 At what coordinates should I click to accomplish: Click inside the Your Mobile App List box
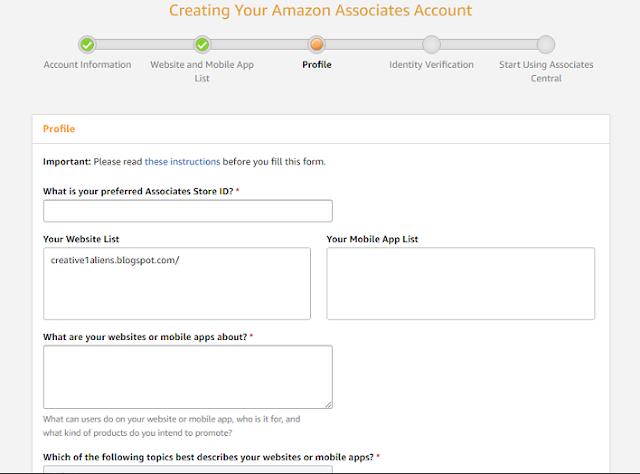[x=461, y=283]
